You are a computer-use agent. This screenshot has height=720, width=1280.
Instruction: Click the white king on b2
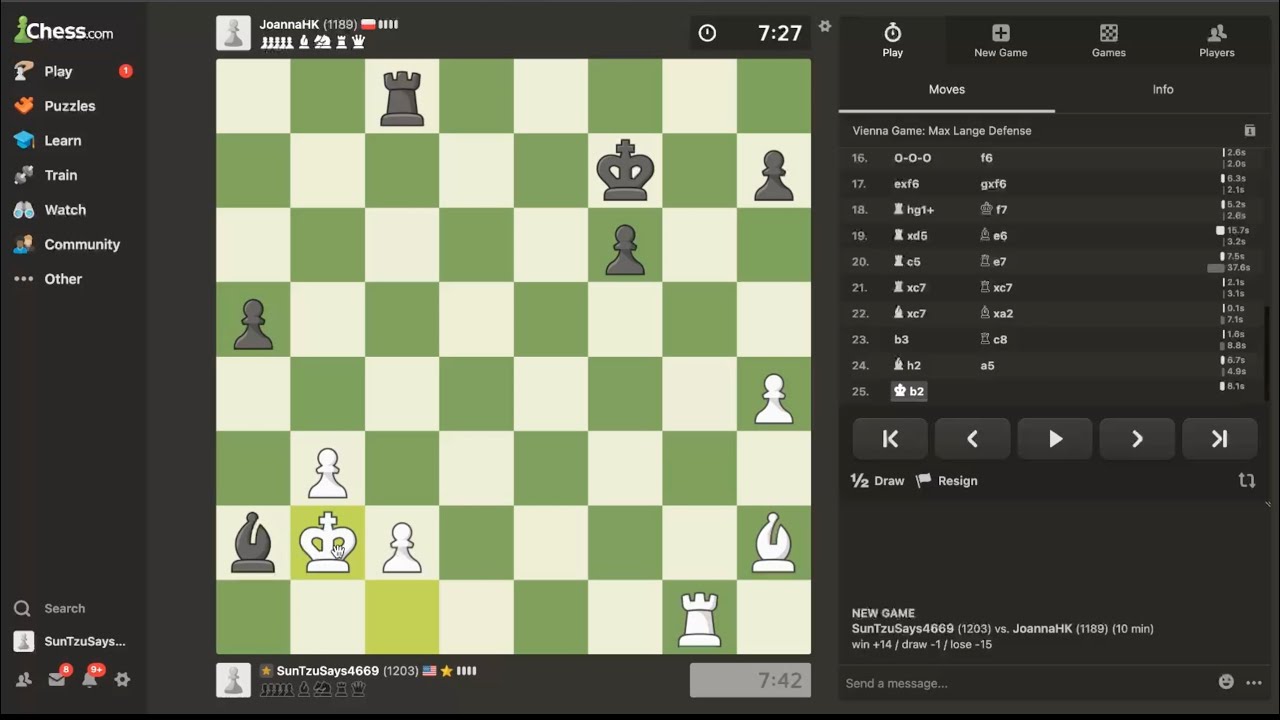[x=327, y=543]
